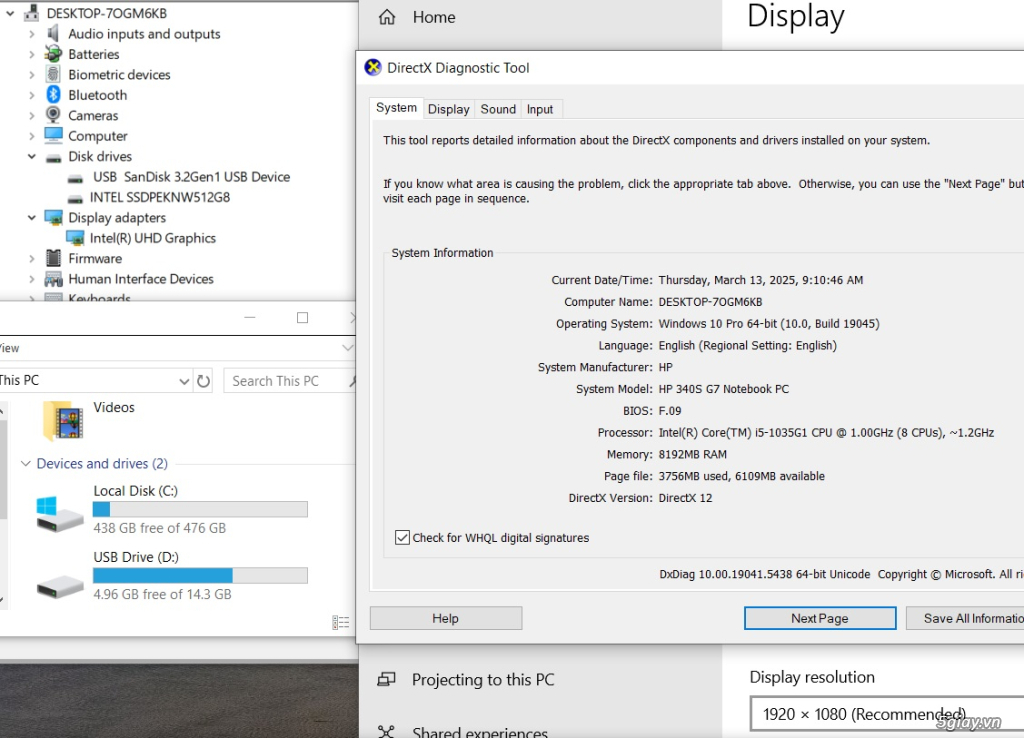Click the details view icon in File Explorer
The width and height of the screenshot is (1024, 738).
point(340,622)
